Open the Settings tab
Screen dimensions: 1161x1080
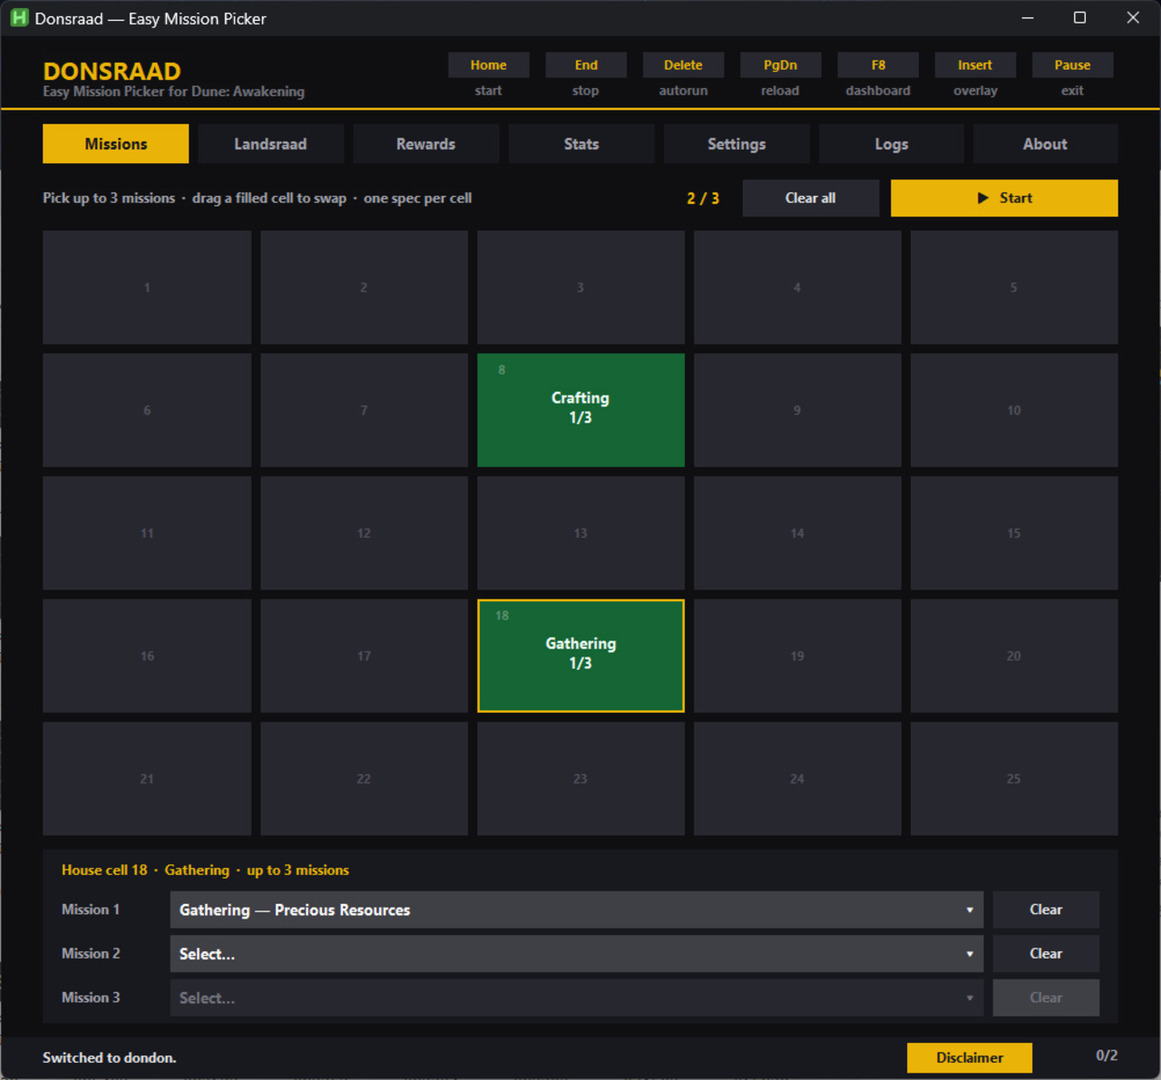point(736,144)
